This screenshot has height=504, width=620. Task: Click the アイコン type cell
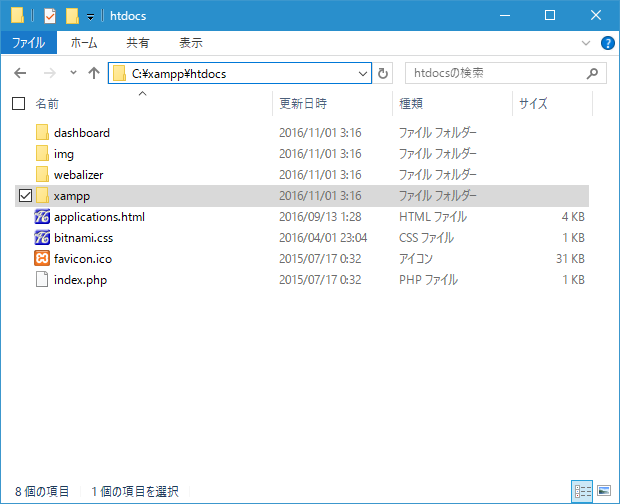point(416,259)
